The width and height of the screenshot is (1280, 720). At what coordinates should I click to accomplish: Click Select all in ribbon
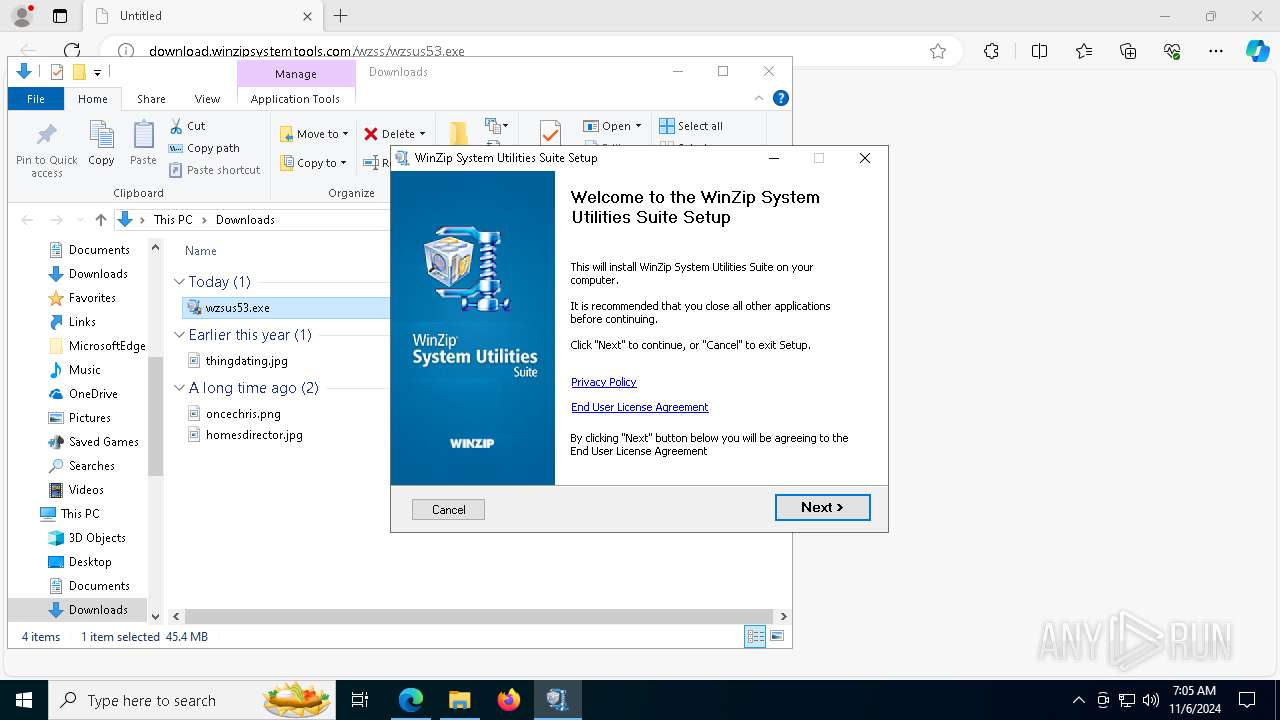(691, 126)
